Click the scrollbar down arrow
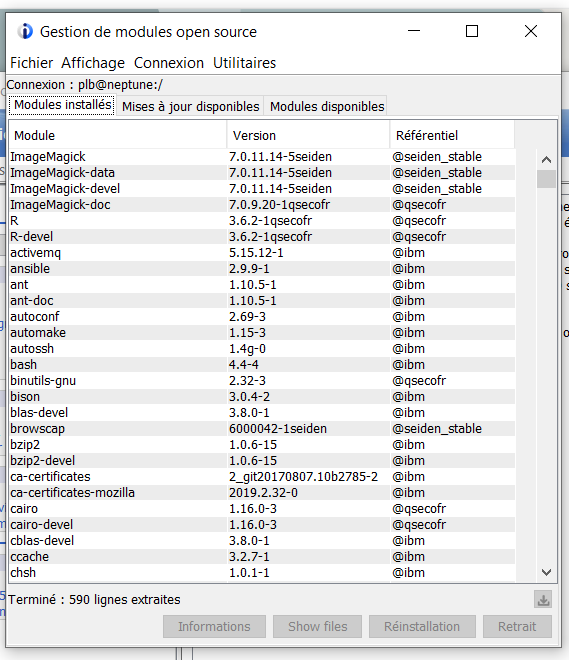 (546, 572)
